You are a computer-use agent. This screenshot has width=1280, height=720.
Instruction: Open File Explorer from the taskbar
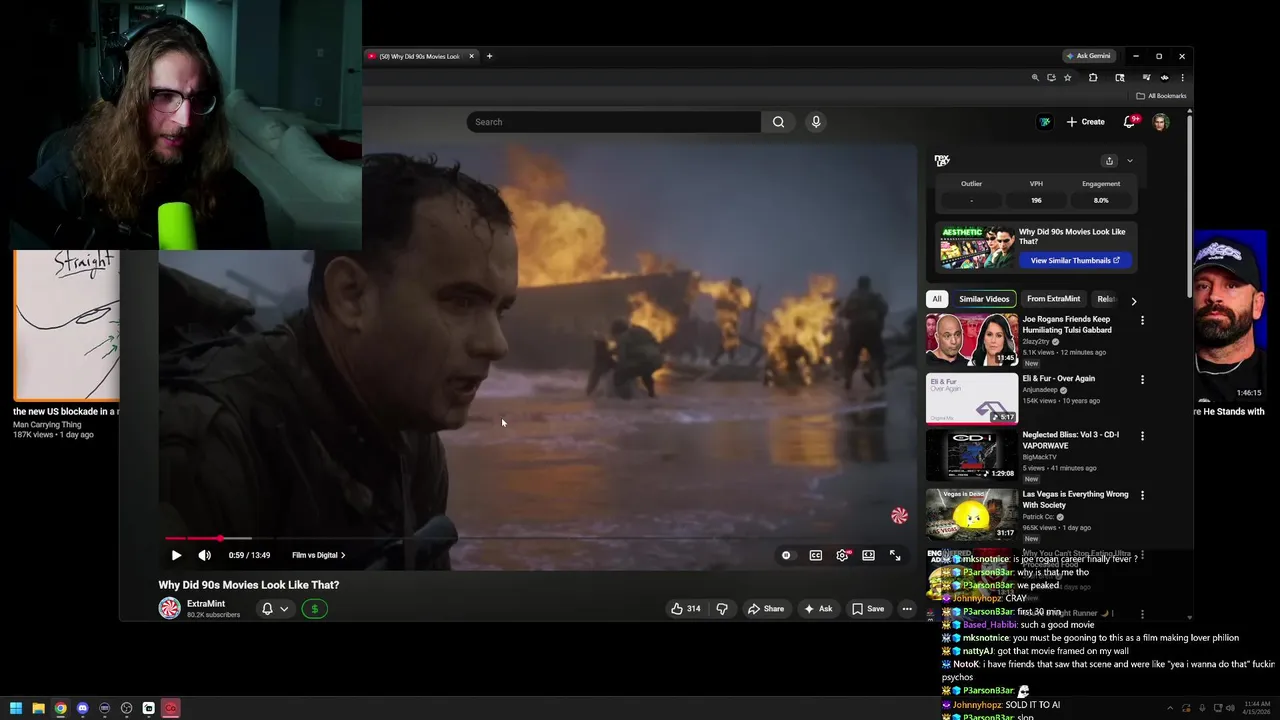pyautogui.click(x=38, y=708)
